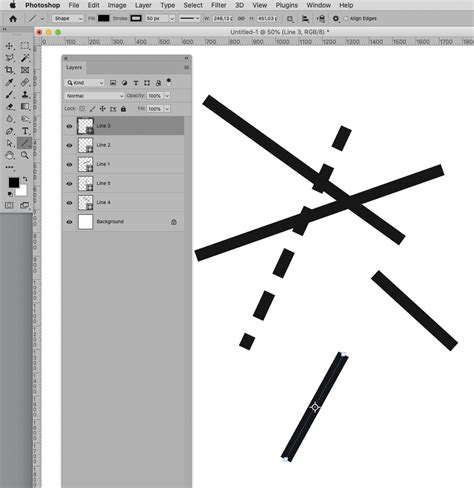Select the Eraser tool
This screenshot has width=474, height=488.
(9, 107)
